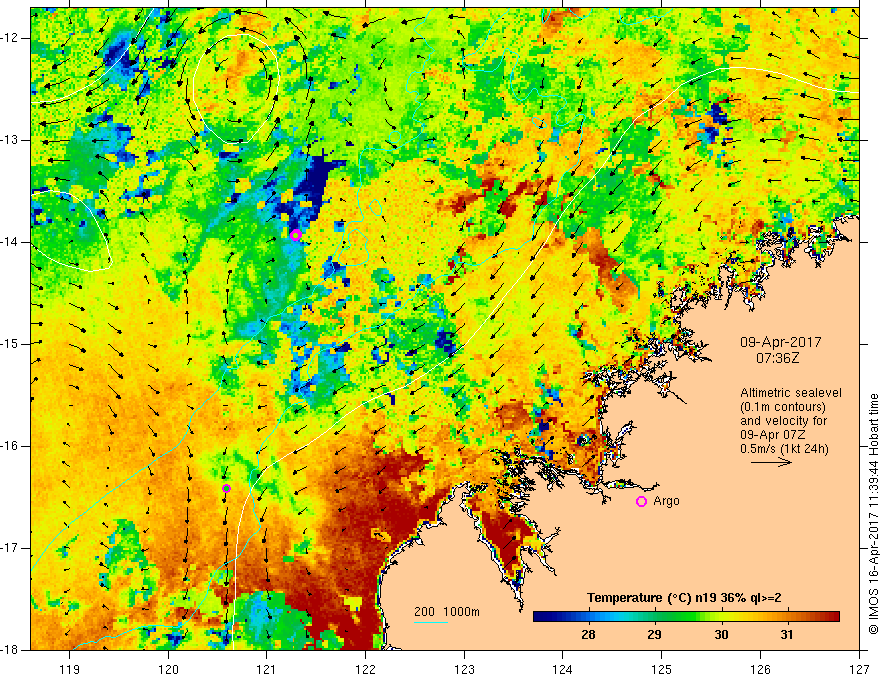
Task: Click the '29' colorbar tick label
Action: click(x=654, y=635)
